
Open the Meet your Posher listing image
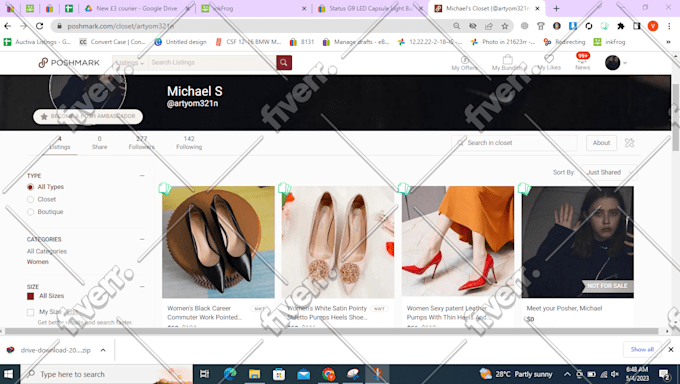click(x=577, y=242)
